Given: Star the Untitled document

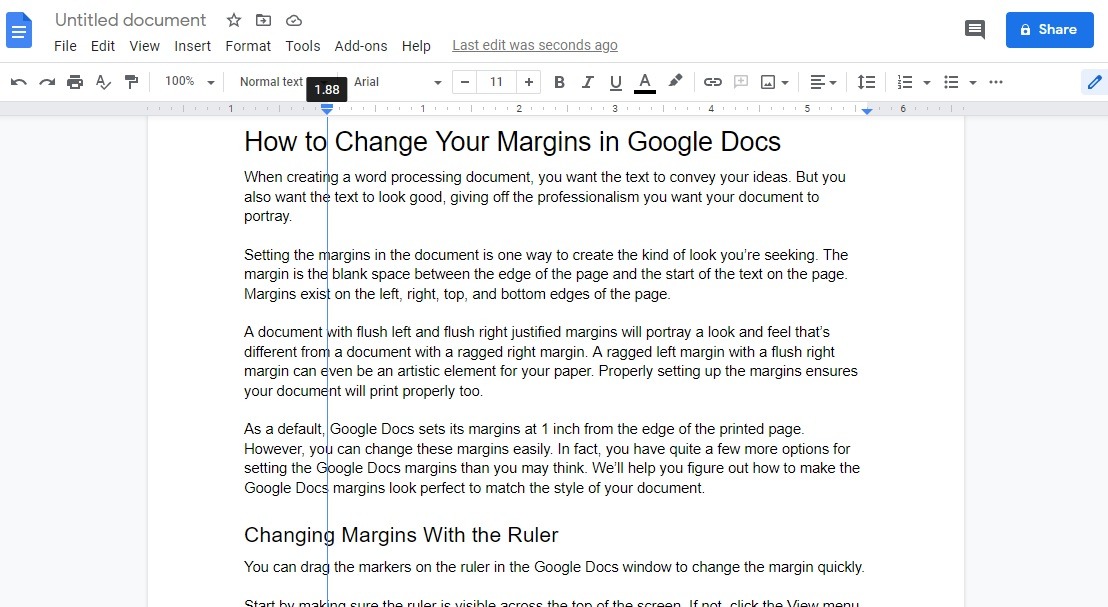Looking at the screenshot, I should (234, 20).
